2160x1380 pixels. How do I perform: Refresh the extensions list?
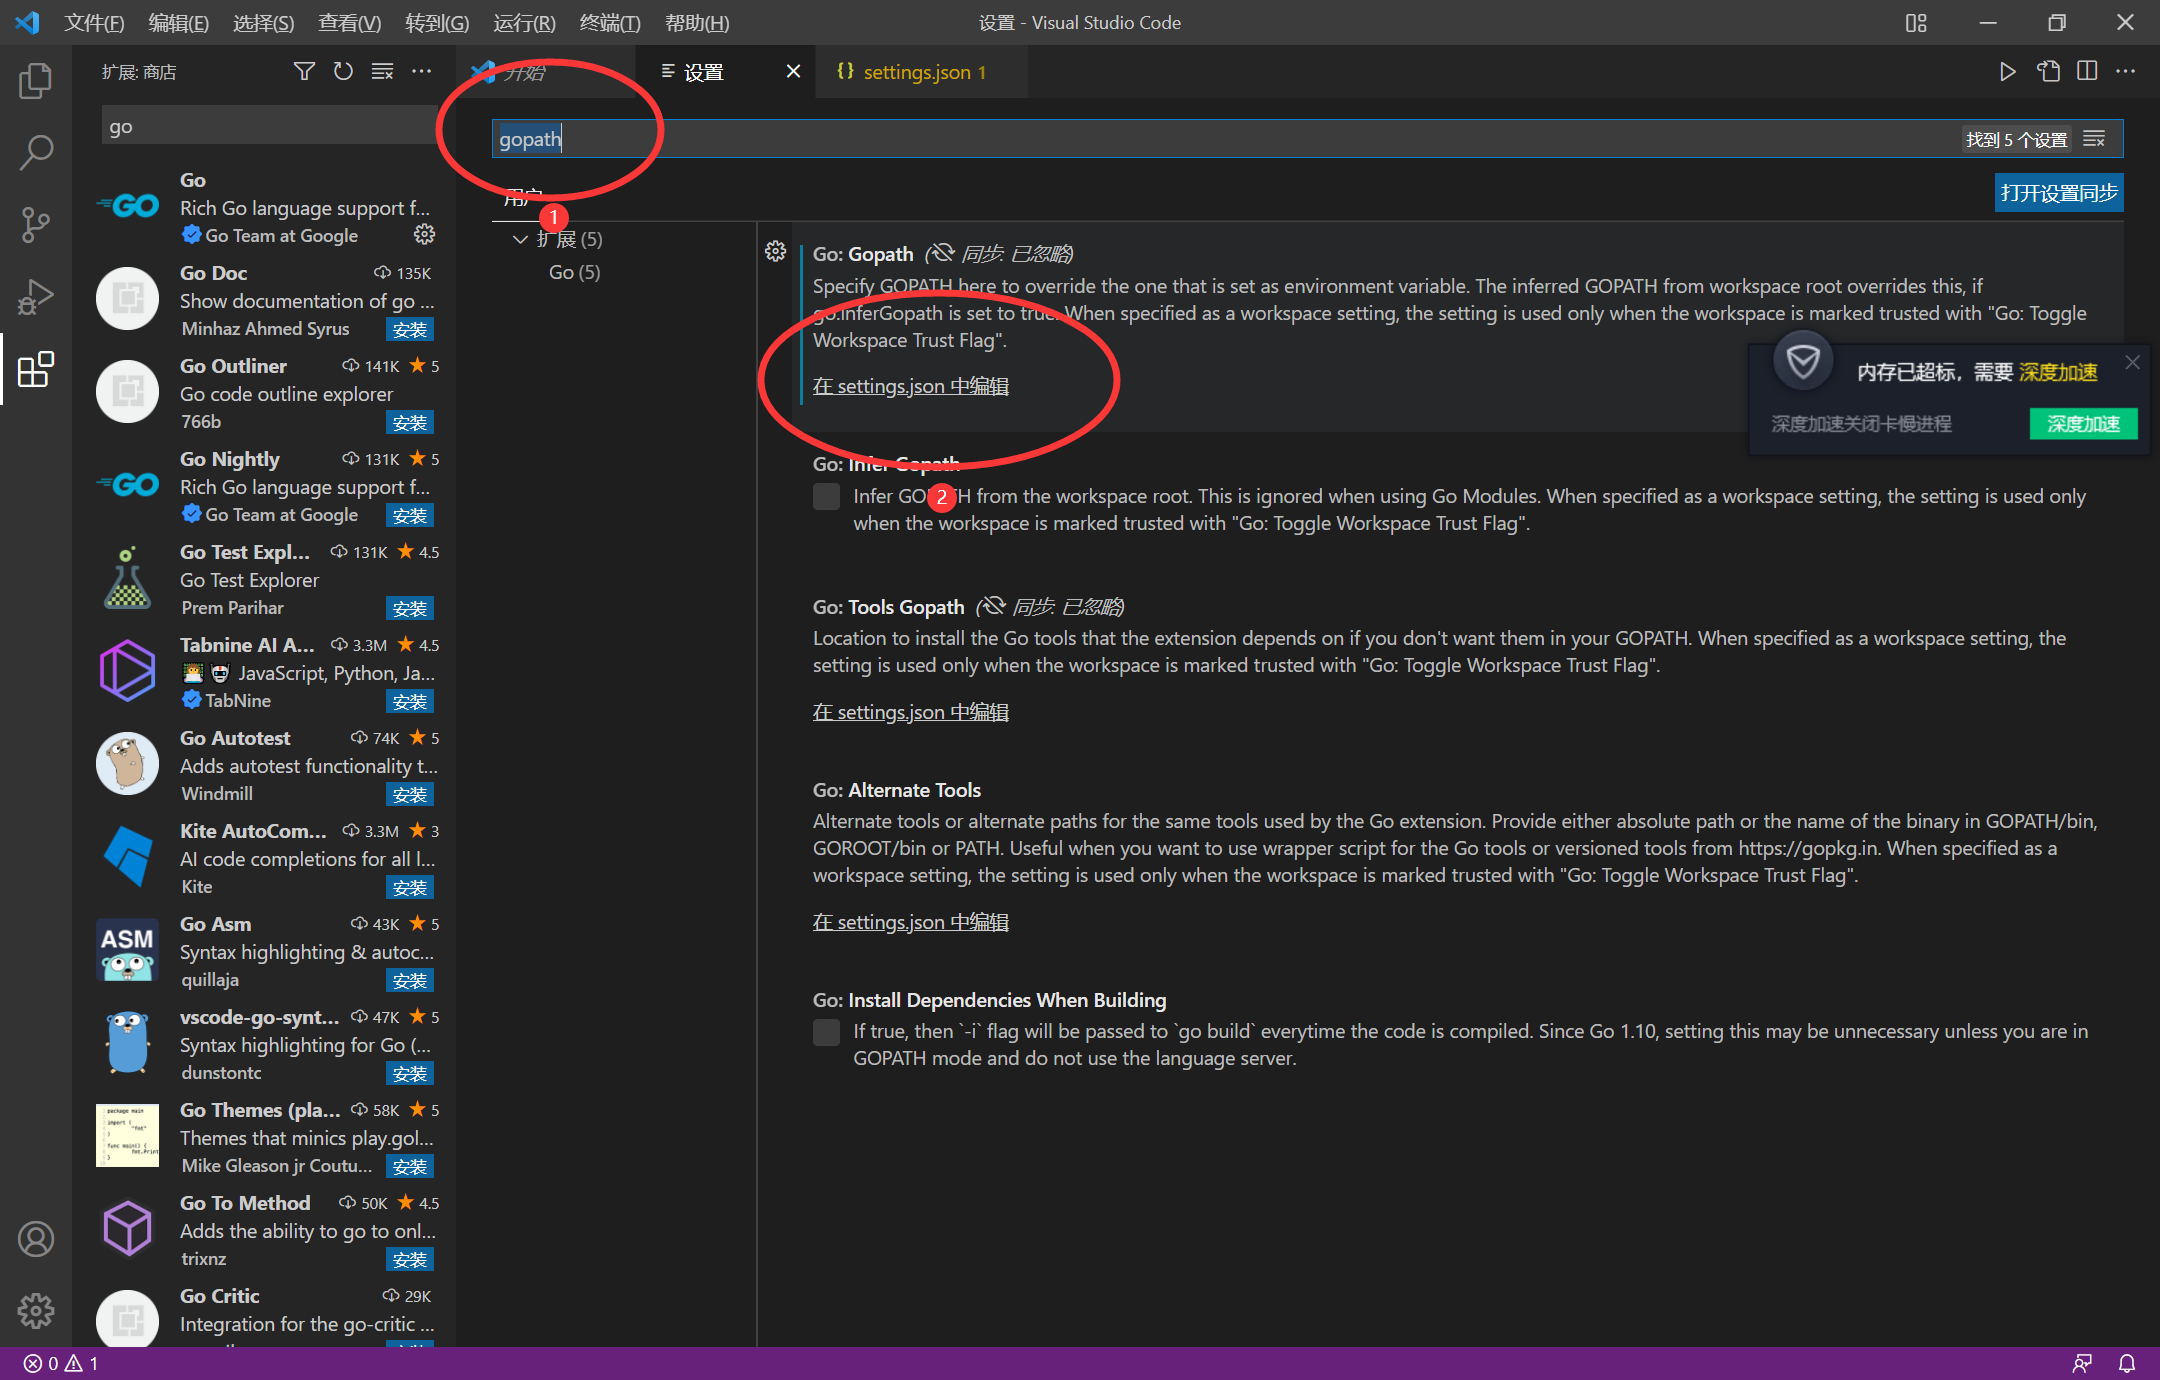[343, 71]
